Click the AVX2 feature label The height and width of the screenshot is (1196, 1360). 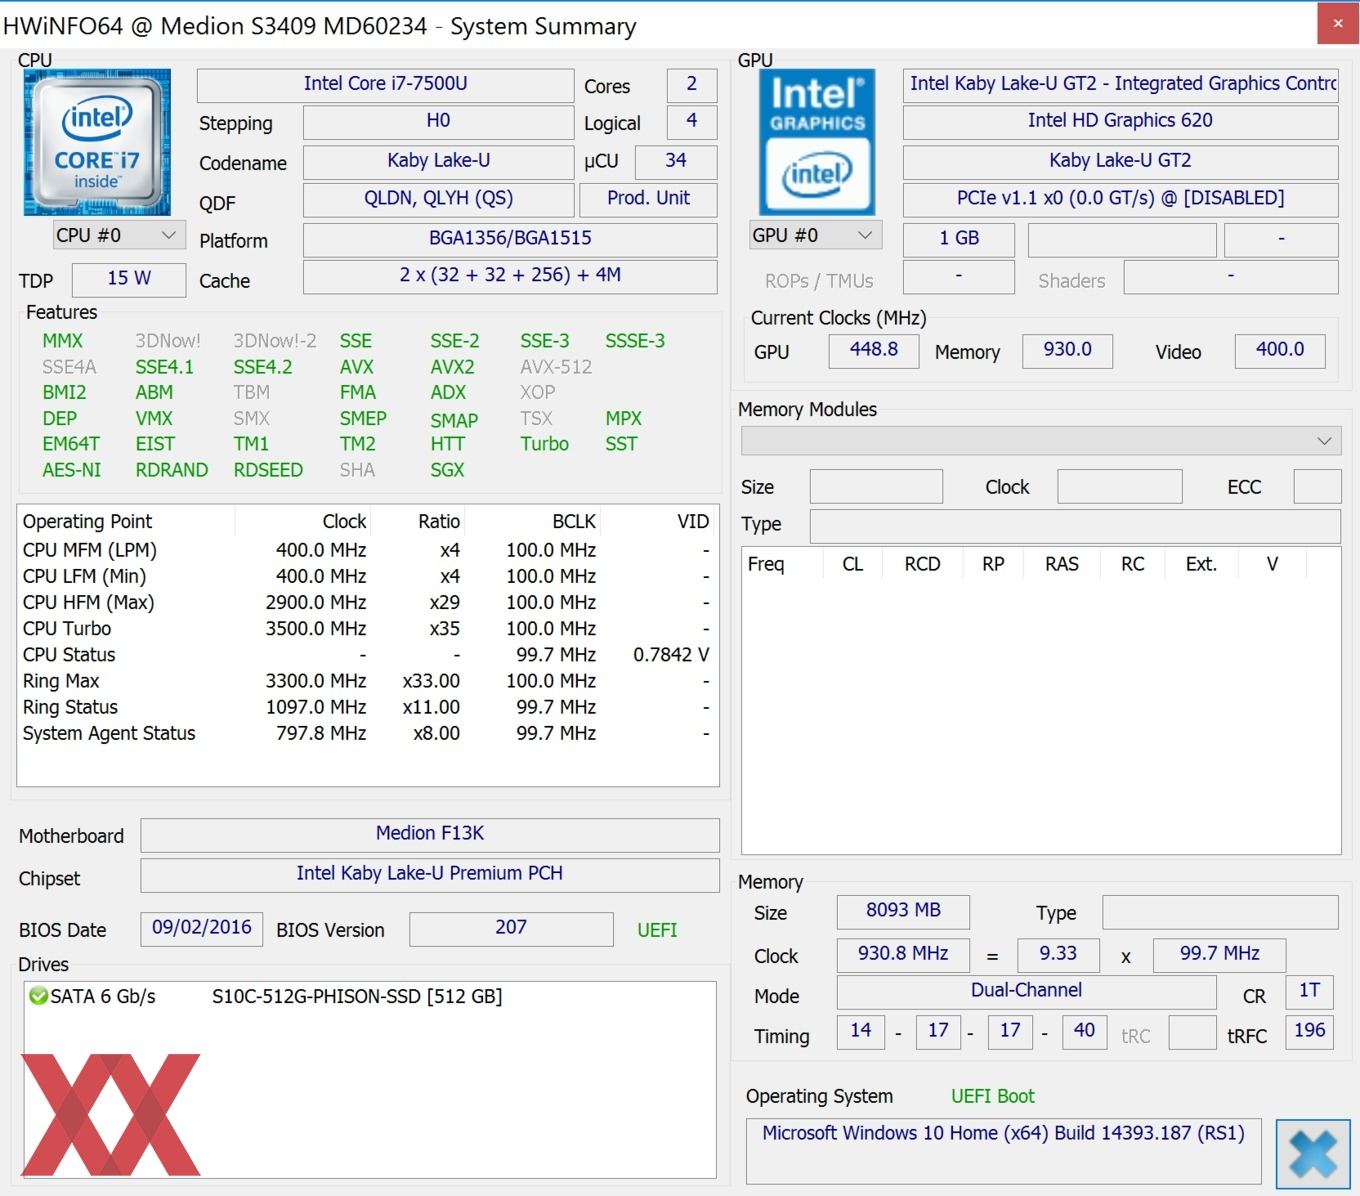(452, 367)
